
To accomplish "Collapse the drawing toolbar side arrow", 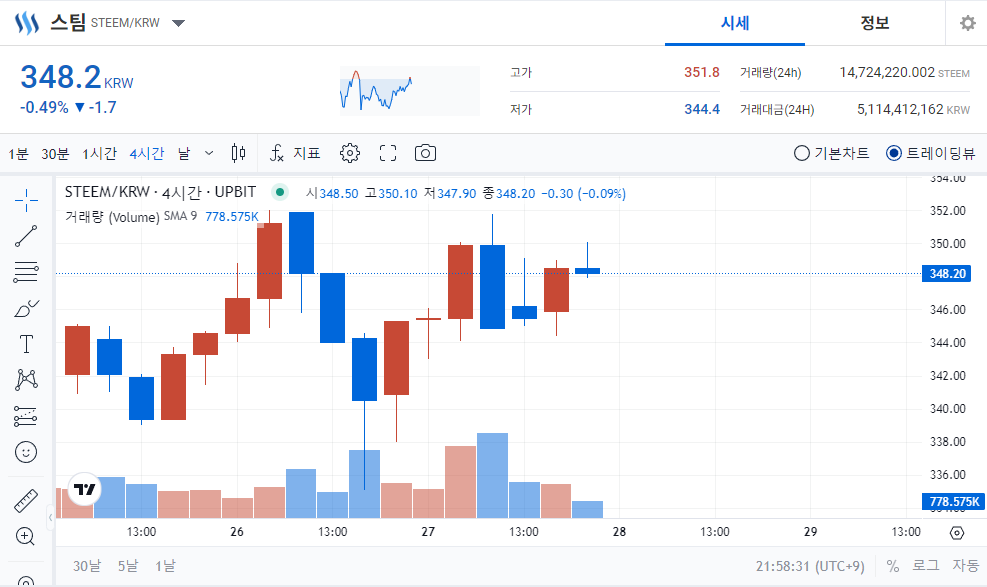I will pos(50,517).
